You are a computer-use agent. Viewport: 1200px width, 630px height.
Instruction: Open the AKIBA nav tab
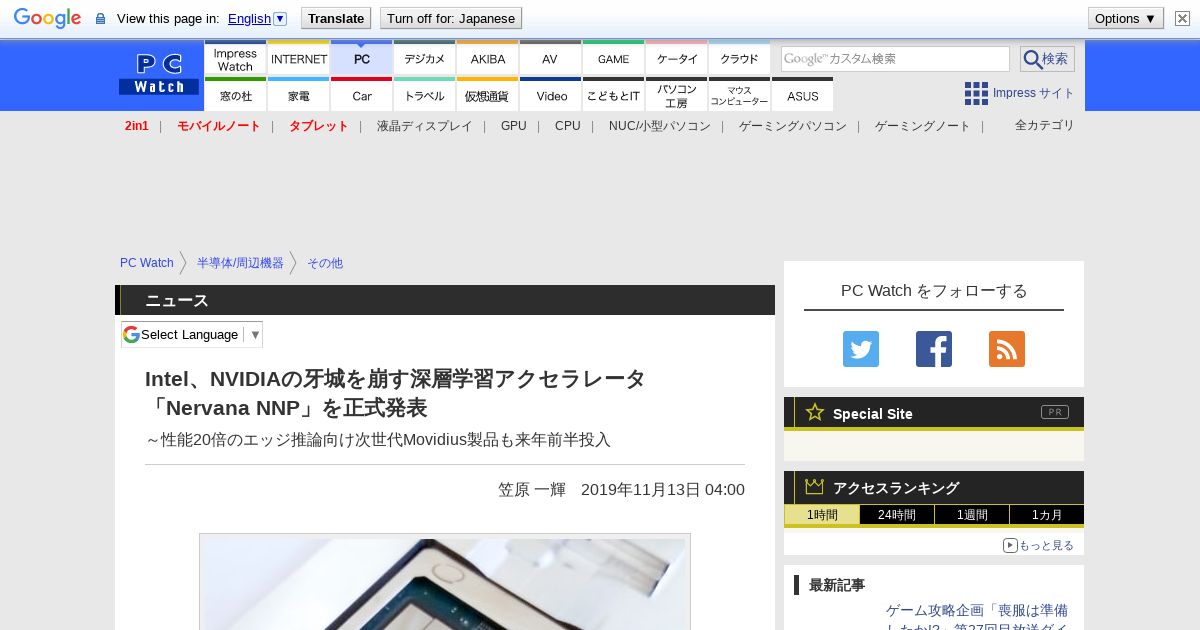488,59
